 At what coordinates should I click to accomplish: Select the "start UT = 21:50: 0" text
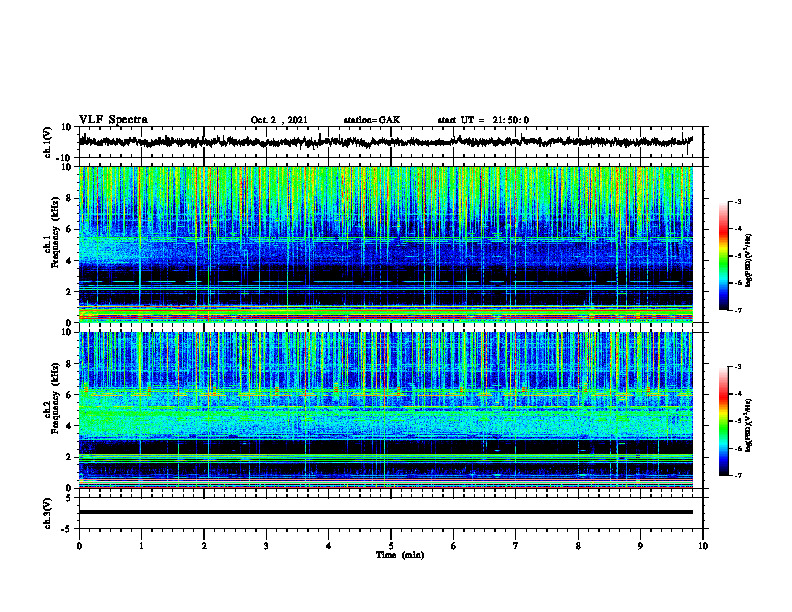483,120
